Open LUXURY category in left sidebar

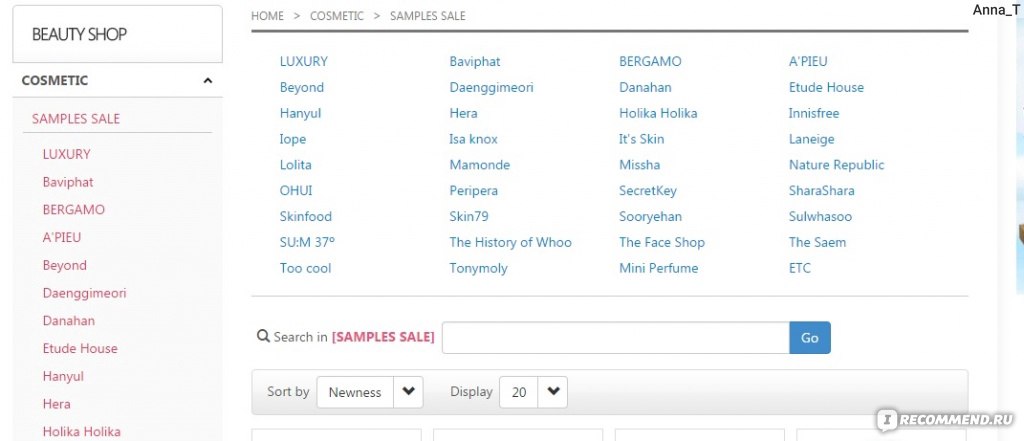point(67,154)
